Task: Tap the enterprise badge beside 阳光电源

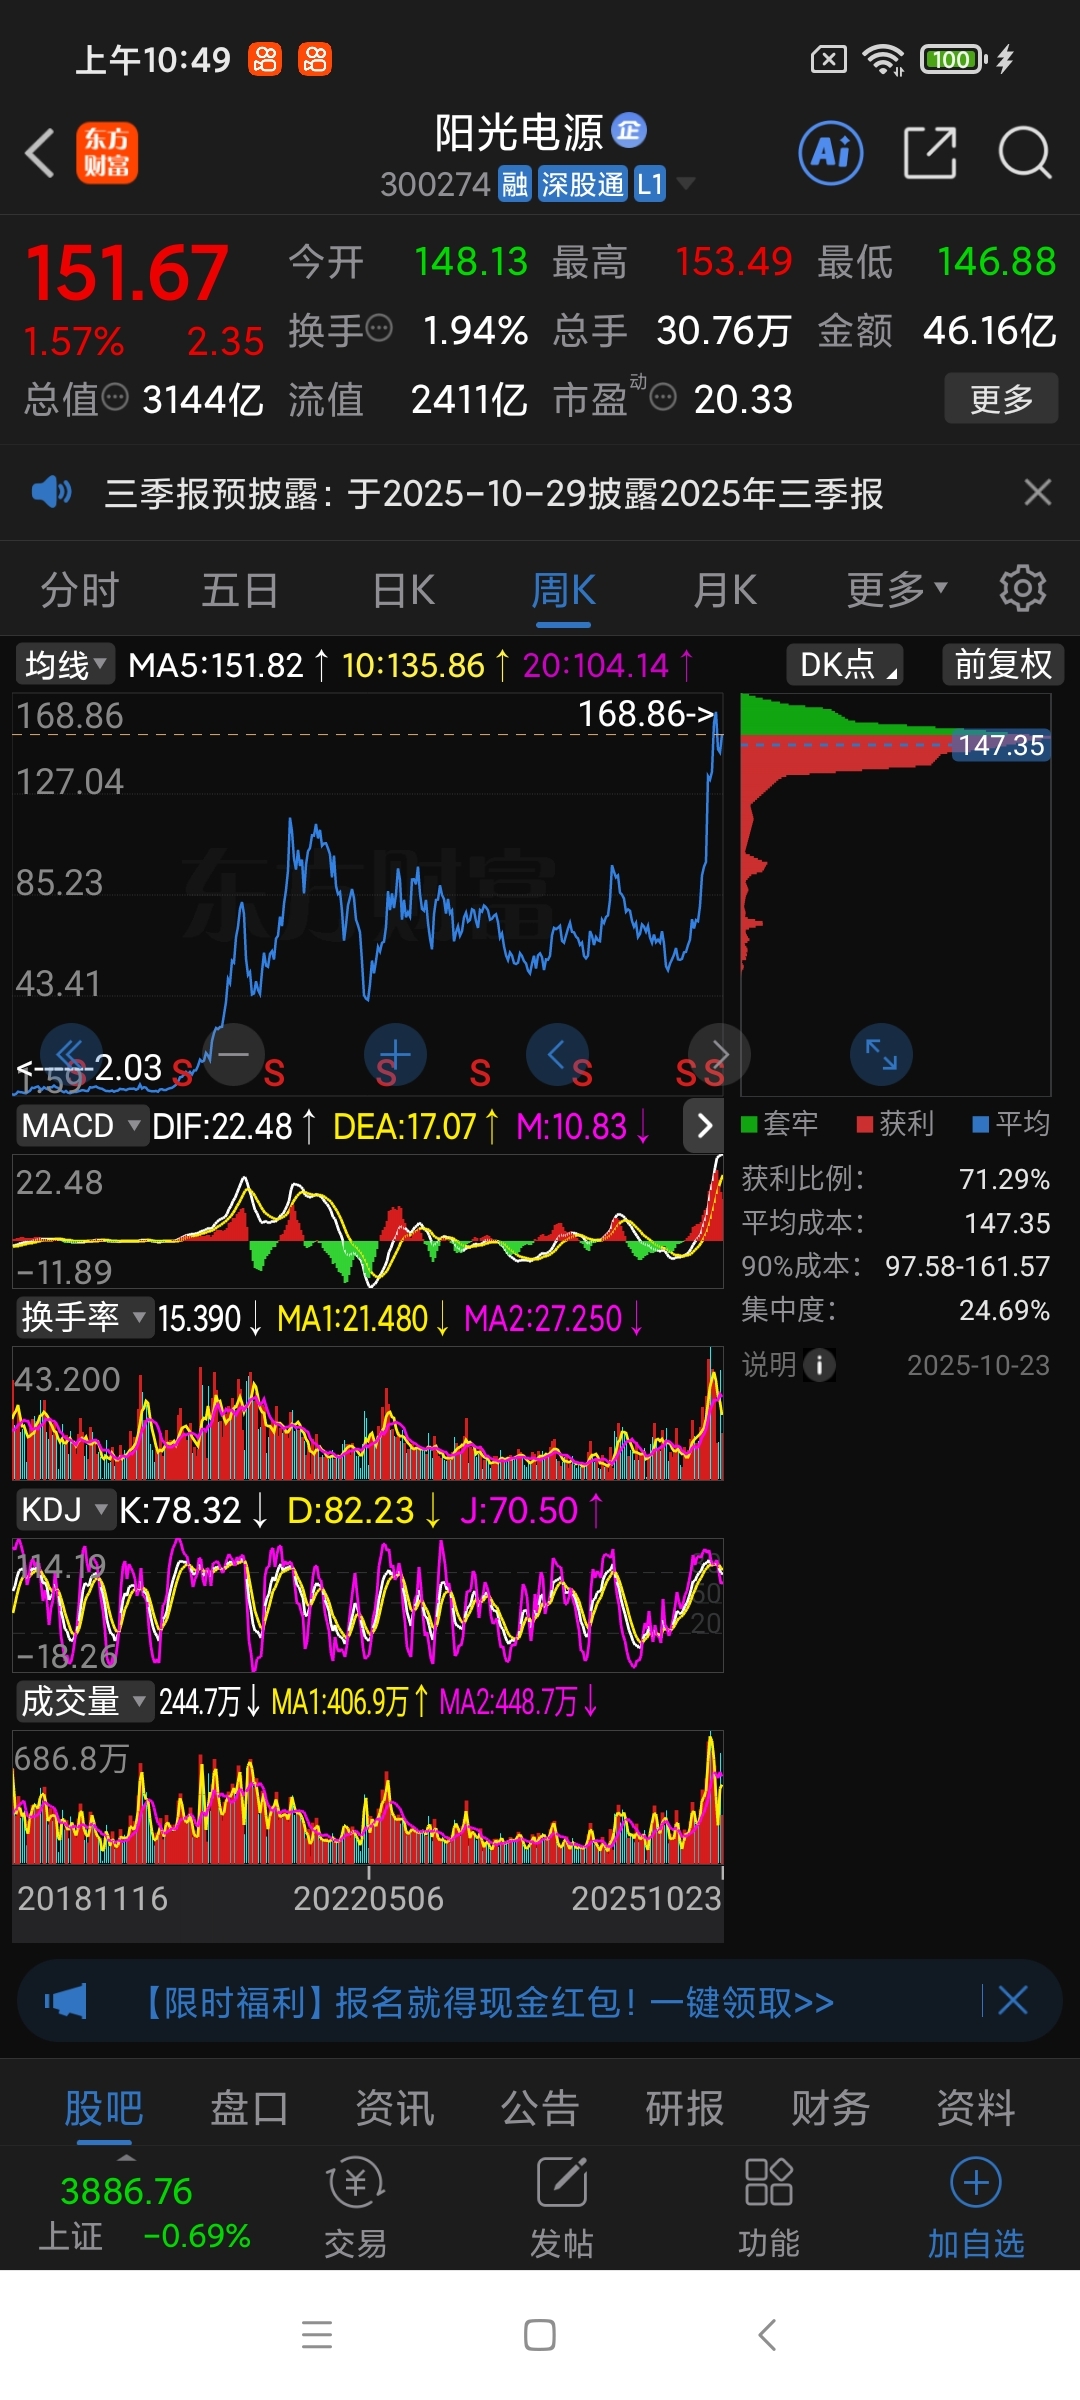Action: click(x=629, y=130)
